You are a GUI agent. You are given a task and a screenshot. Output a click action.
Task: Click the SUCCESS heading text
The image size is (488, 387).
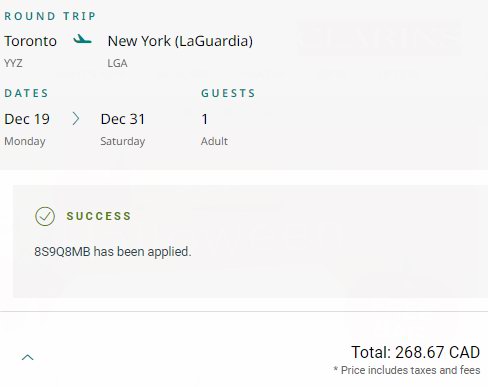click(99, 216)
